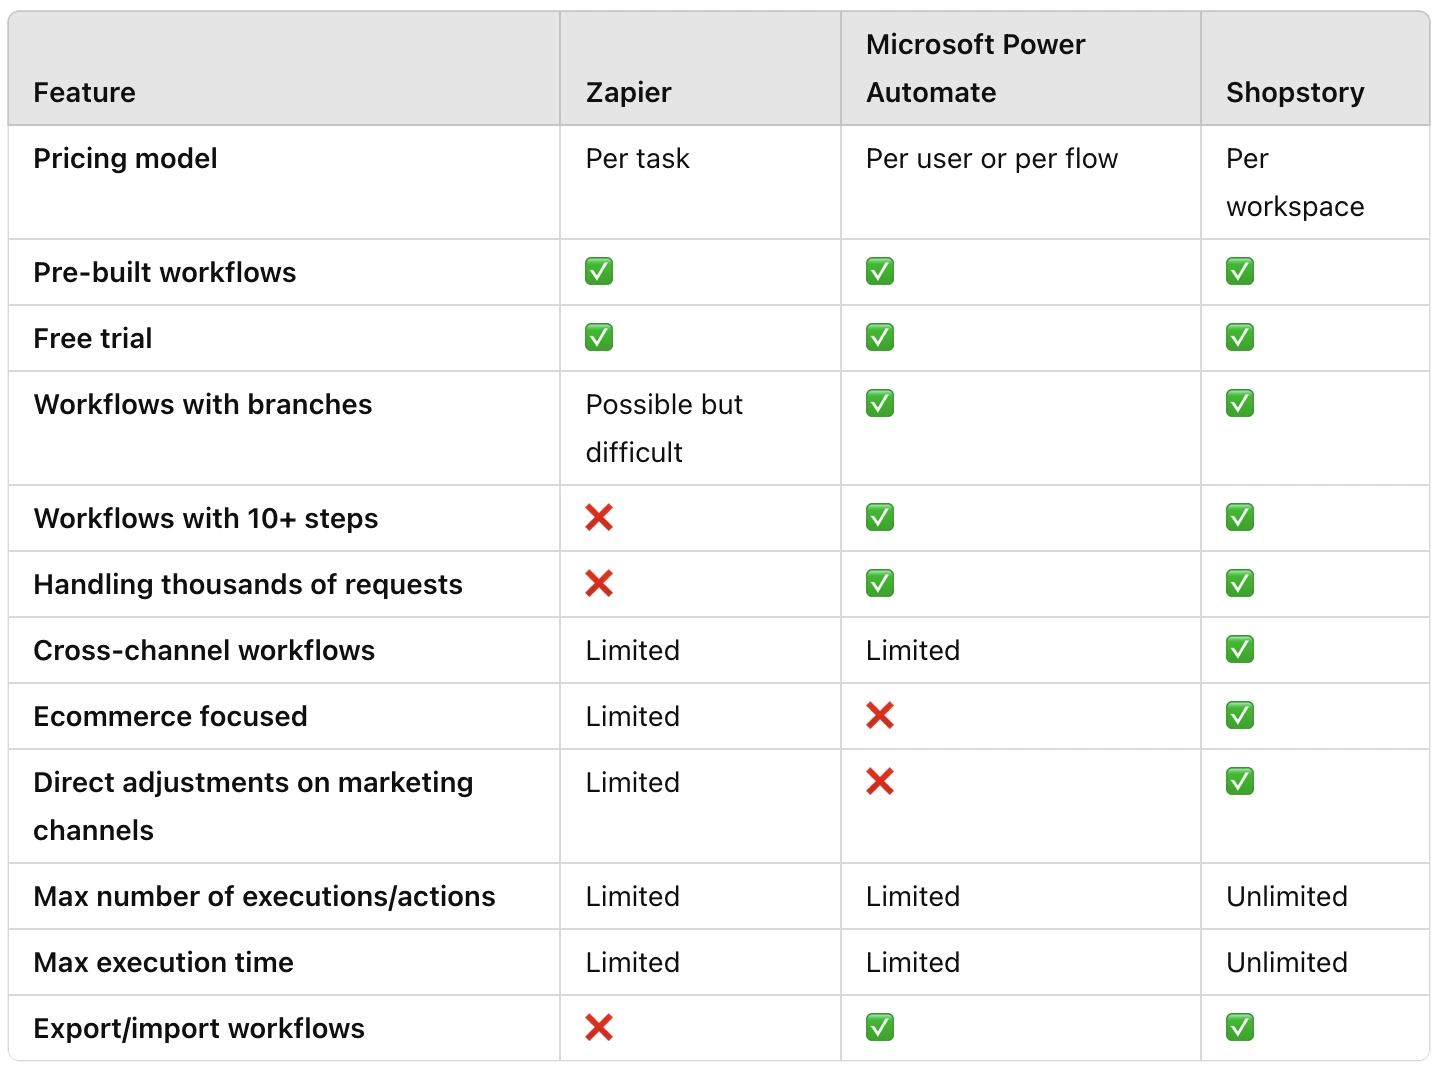The height and width of the screenshot is (1072, 1444).
Task: Click Power Automate's red X for Ecommerce focused
Action: [x=880, y=715]
